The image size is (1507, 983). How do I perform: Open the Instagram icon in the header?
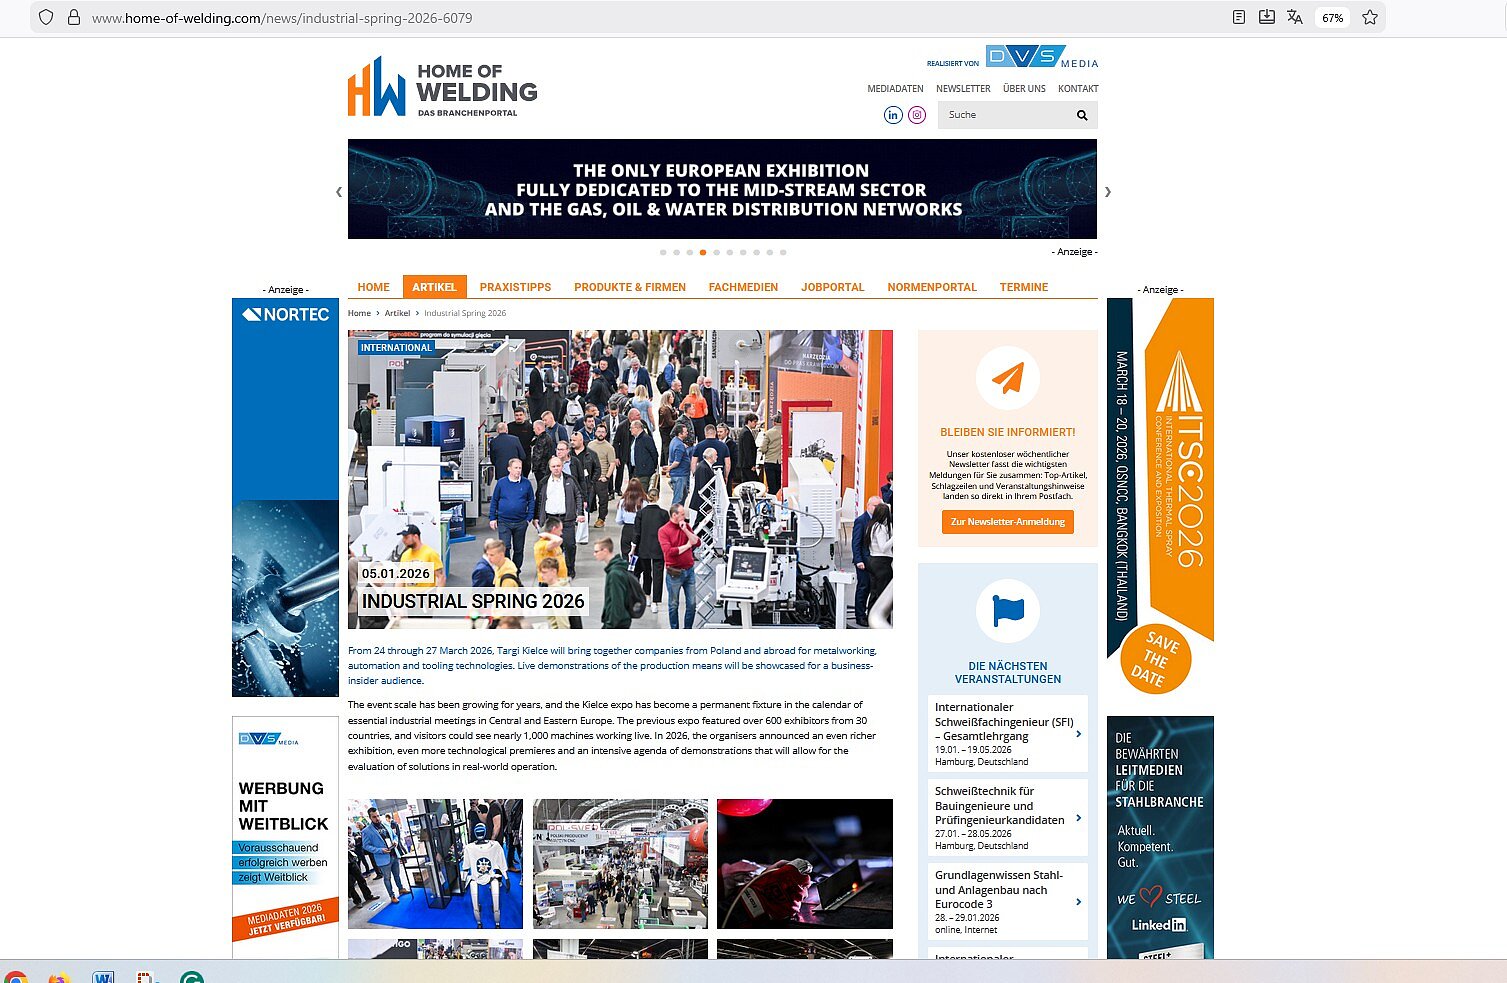pos(917,115)
